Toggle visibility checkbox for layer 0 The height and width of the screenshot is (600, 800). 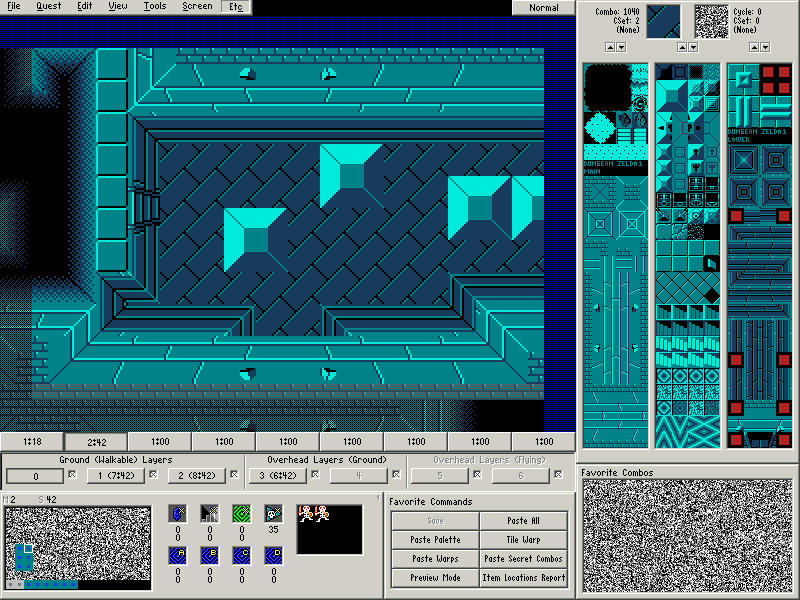tap(72, 474)
